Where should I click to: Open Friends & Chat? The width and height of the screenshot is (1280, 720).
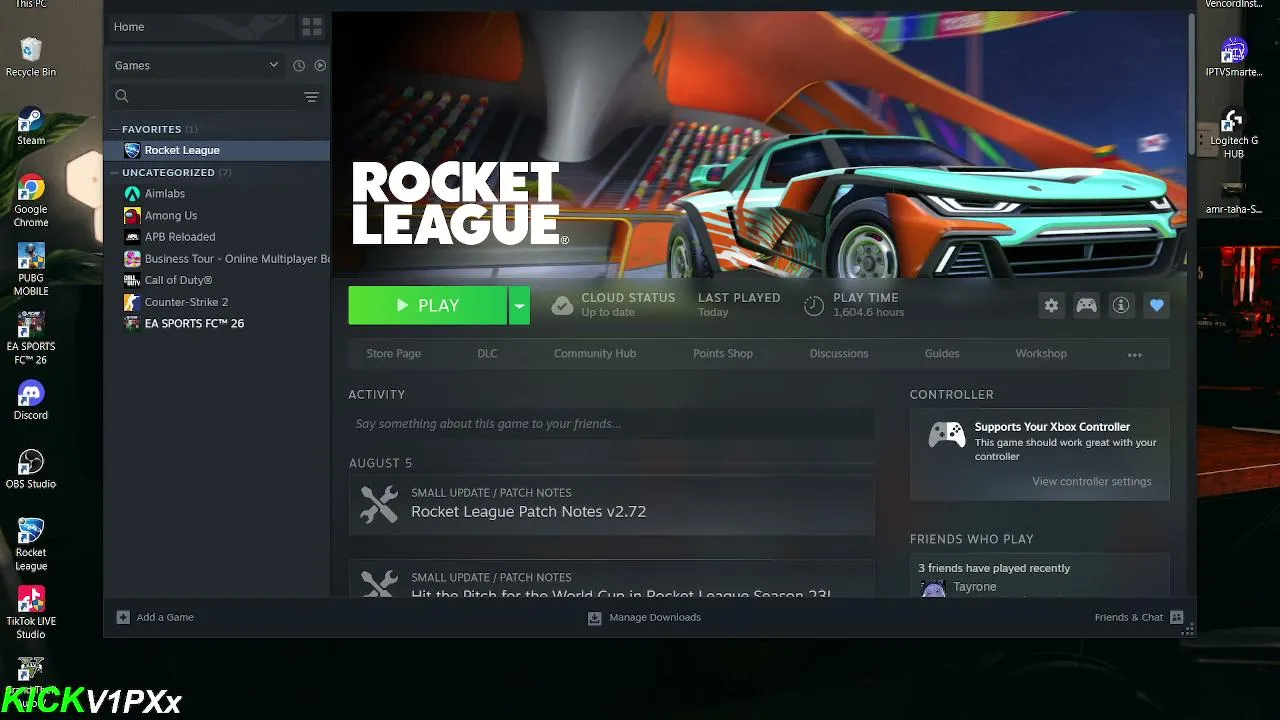(x=1139, y=618)
